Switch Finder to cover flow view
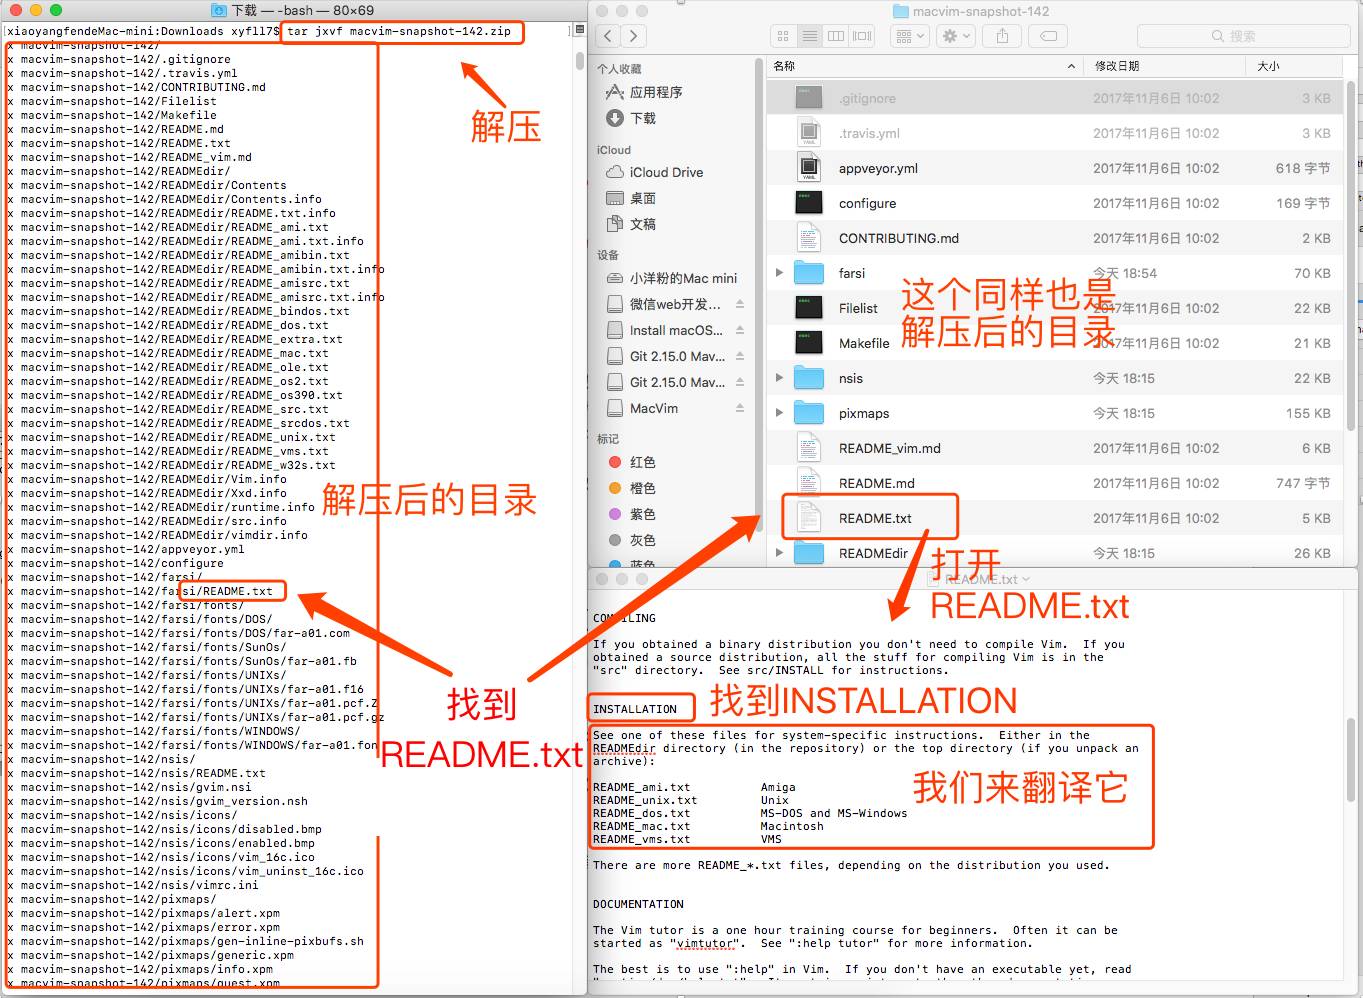 pyautogui.click(x=862, y=36)
